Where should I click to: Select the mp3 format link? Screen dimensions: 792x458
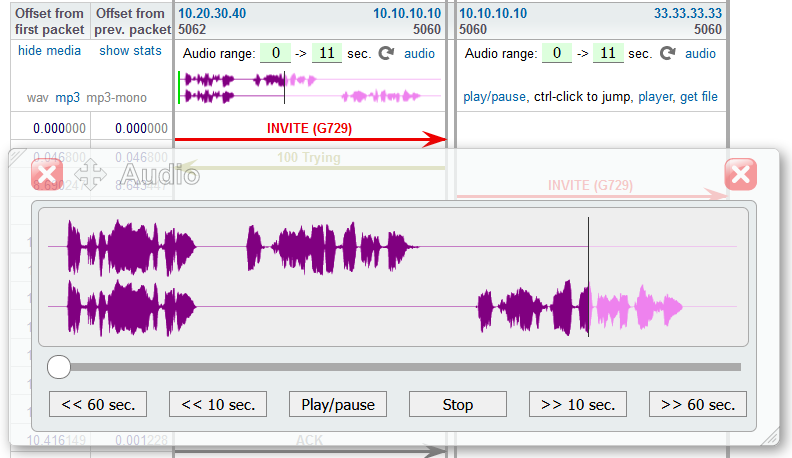67,97
